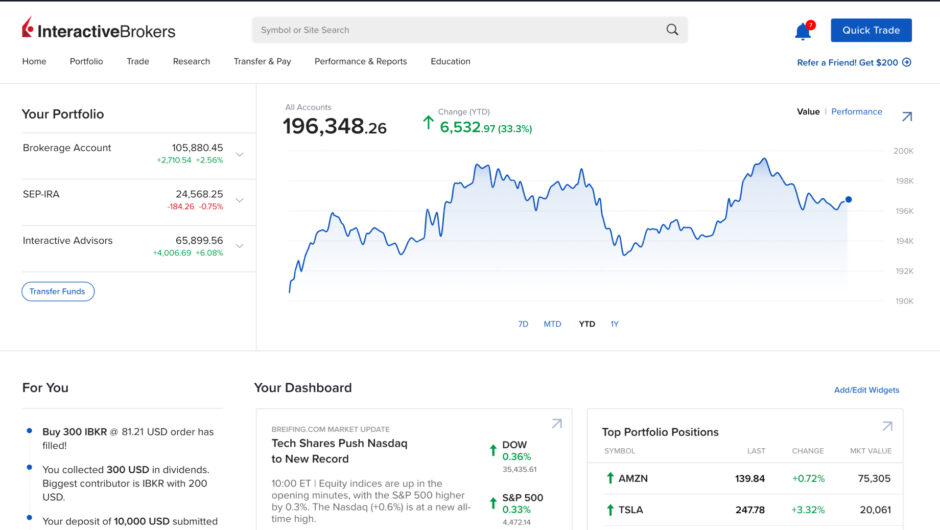Screen dimensions: 940x530
Task: Click the total value 196,348.26
Action: [335, 126]
